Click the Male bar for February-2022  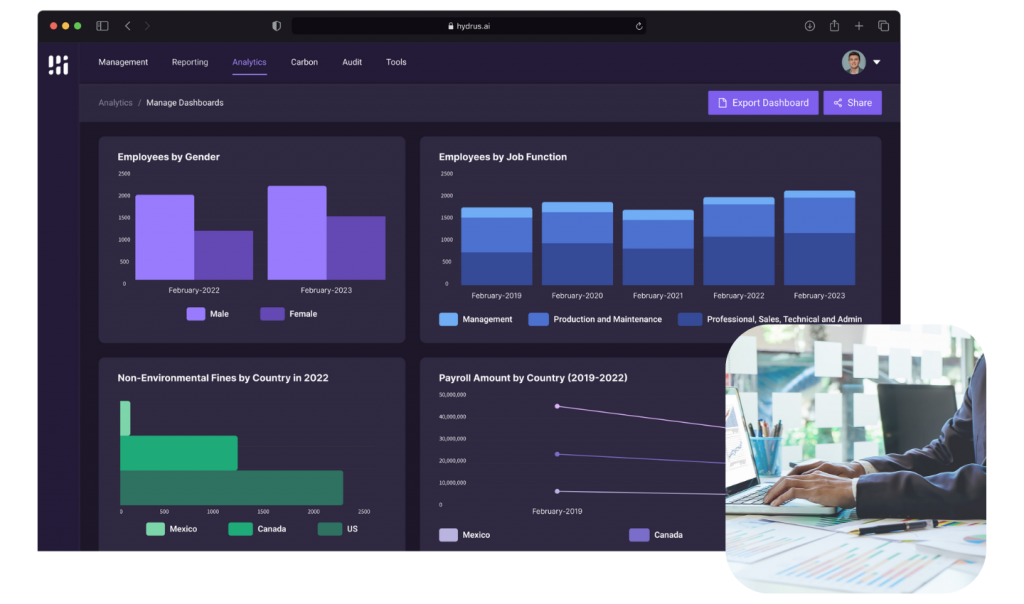click(165, 237)
